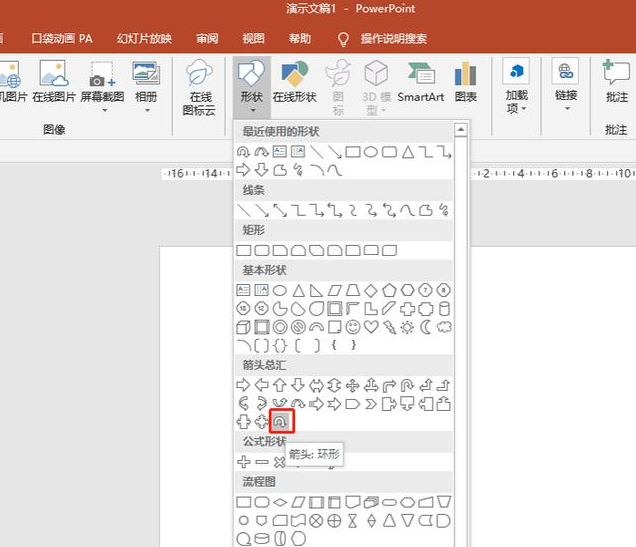Select the text box in 最近使用的形状
Image resolution: width=636 pixels, height=547 pixels.
click(279, 152)
